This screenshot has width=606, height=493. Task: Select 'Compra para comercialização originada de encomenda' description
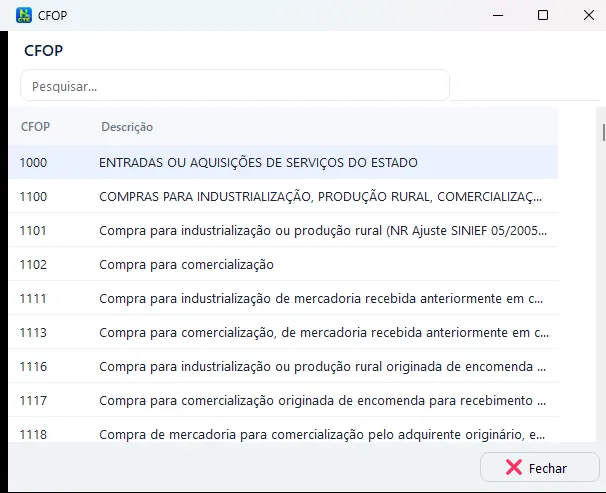pos(322,400)
